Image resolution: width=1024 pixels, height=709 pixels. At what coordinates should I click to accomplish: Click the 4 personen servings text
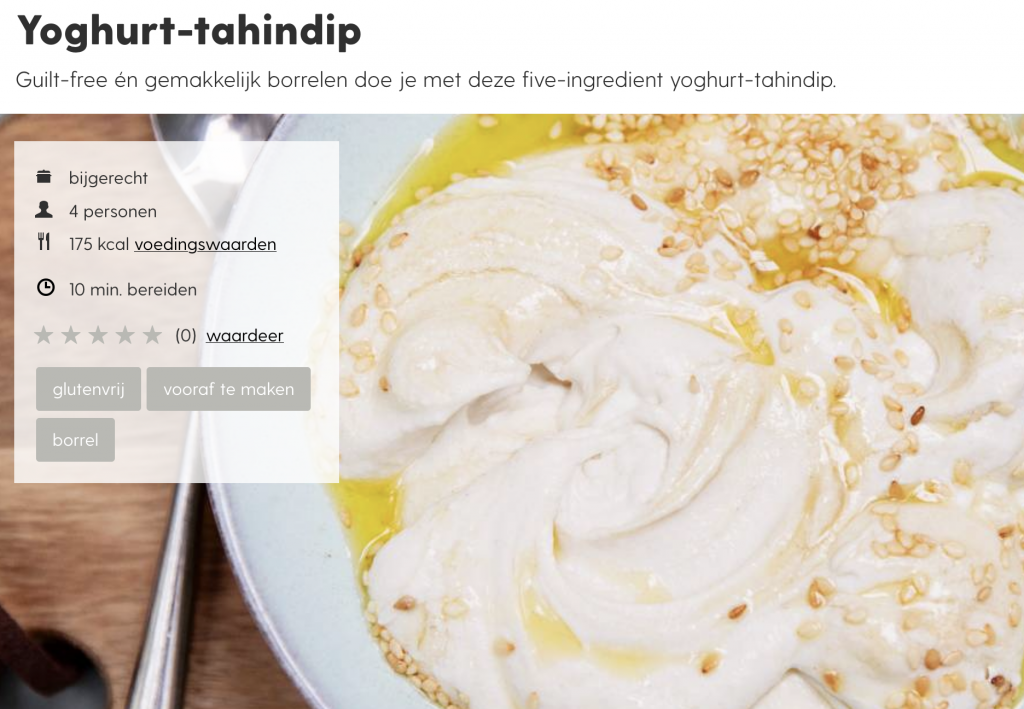click(113, 212)
